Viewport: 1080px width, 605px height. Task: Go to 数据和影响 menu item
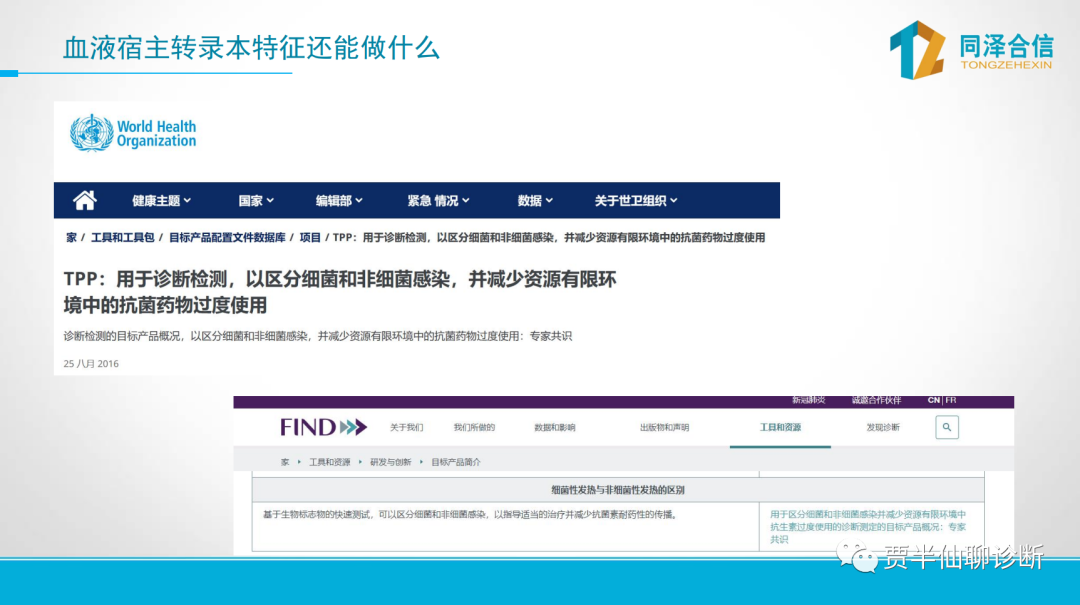click(x=555, y=427)
